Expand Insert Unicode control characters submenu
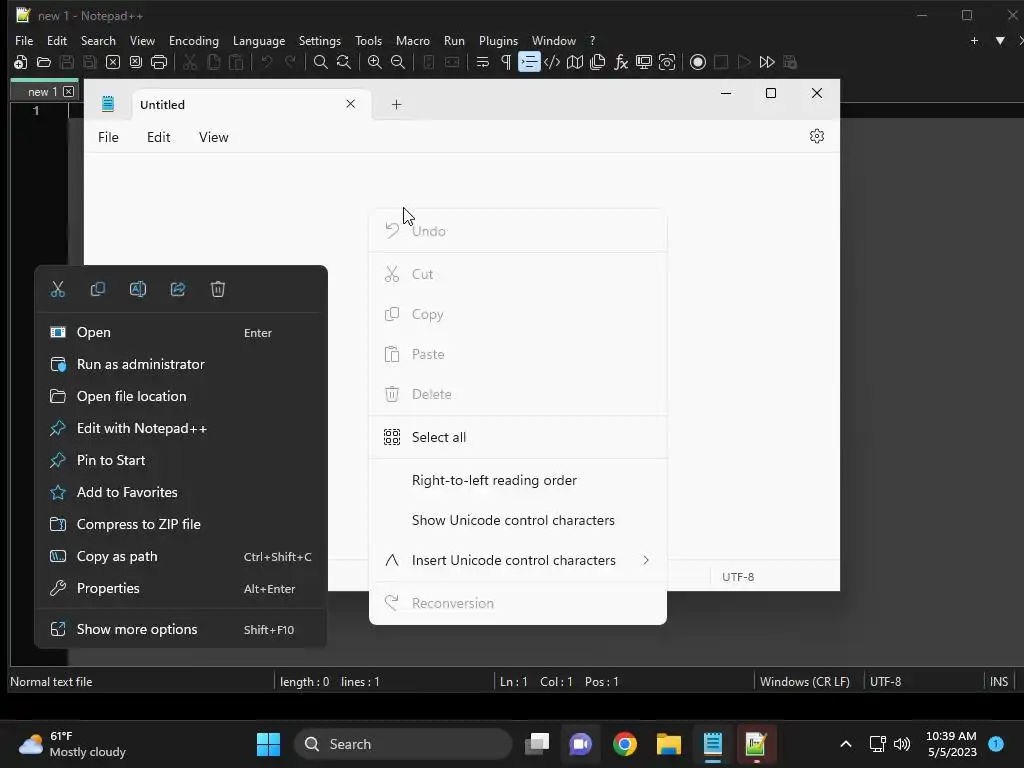Image resolution: width=1024 pixels, height=768 pixels. pyautogui.click(x=518, y=560)
